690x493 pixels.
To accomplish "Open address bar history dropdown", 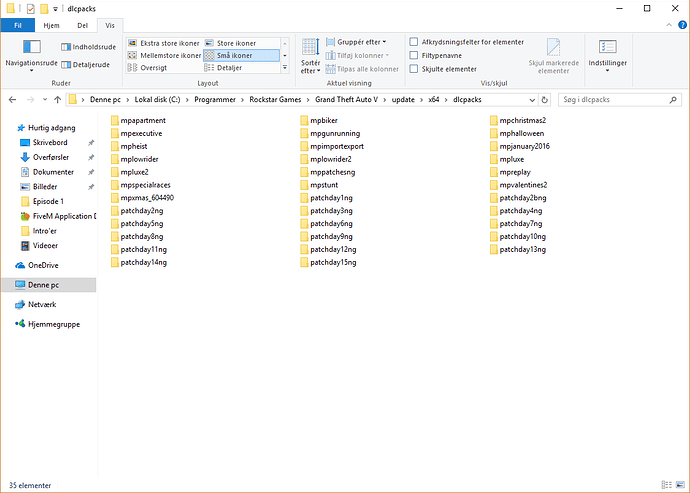I will click(x=532, y=99).
